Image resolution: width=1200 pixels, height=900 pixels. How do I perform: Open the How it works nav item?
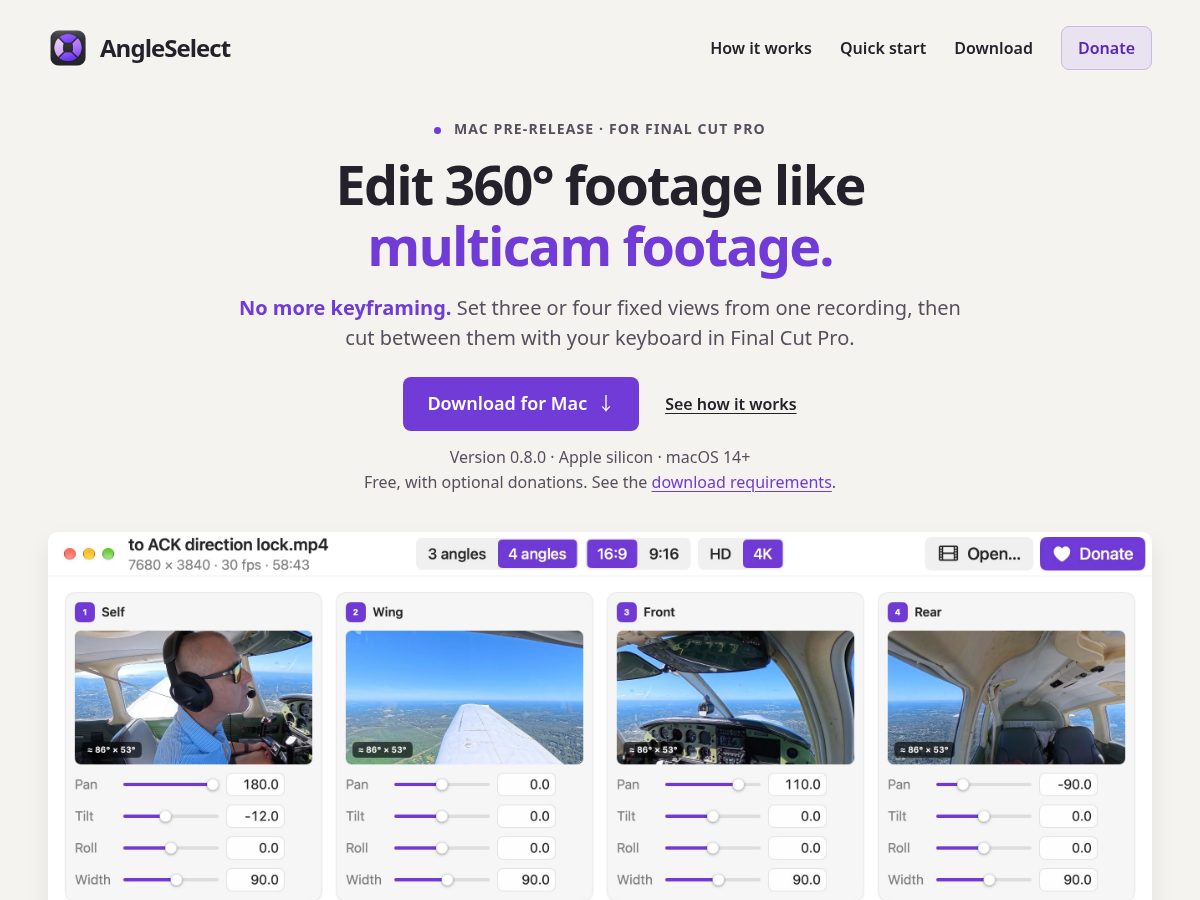coord(761,48)
